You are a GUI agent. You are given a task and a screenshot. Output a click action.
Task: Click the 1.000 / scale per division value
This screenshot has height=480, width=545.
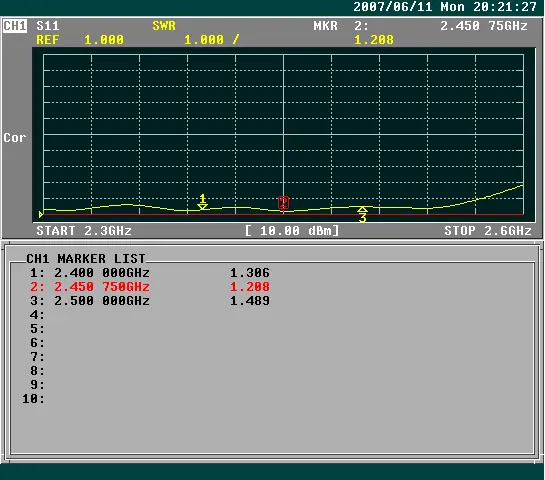[212, 40]
